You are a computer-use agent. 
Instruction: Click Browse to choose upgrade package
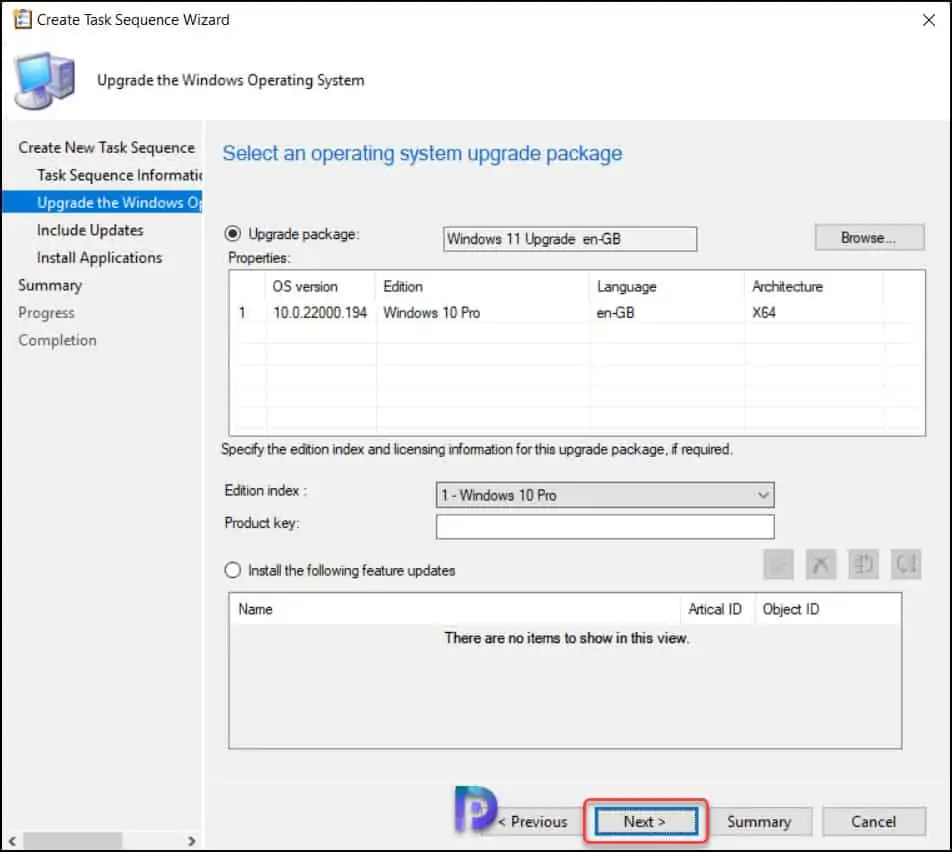[869, 237]
